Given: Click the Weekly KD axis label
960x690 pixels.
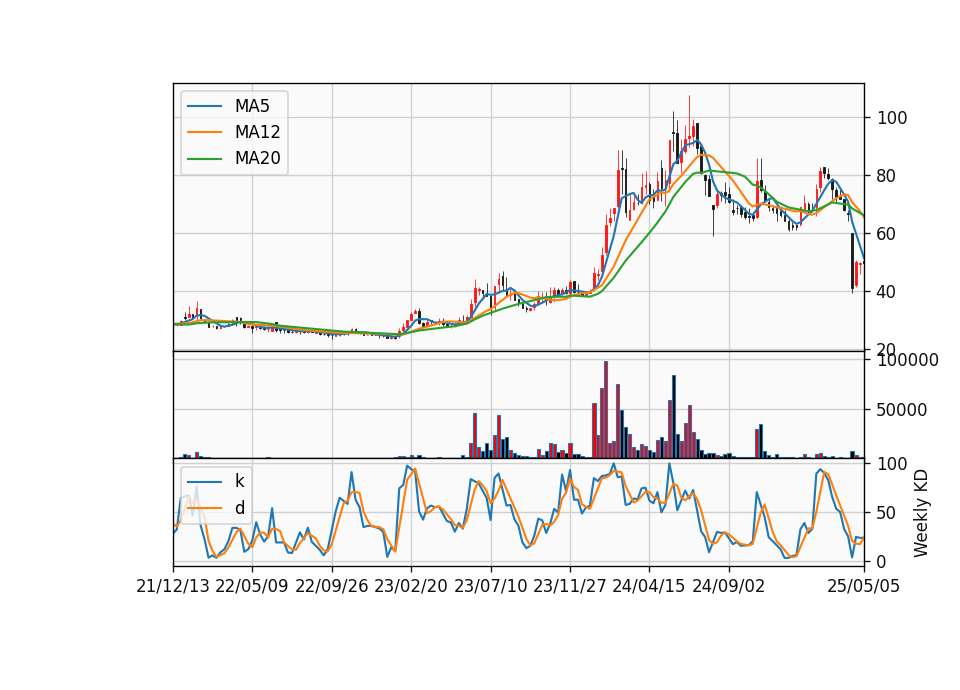Looking at the screenshot, I should click(921, 513).
